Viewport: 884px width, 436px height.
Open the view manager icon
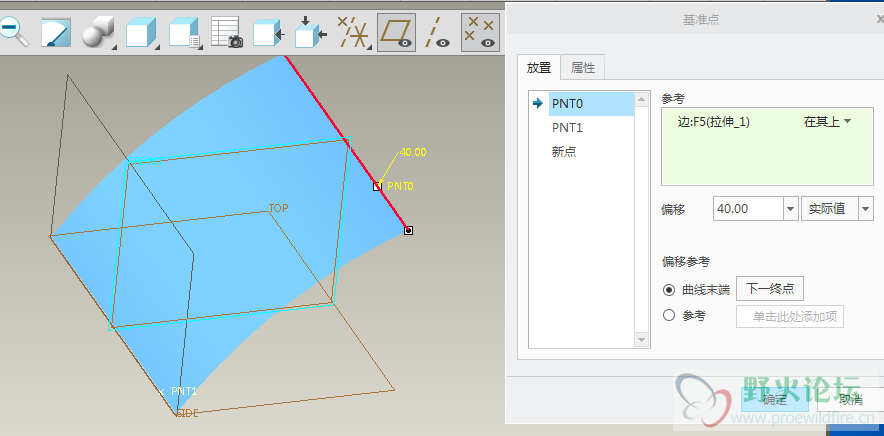(x=184, y=32)
